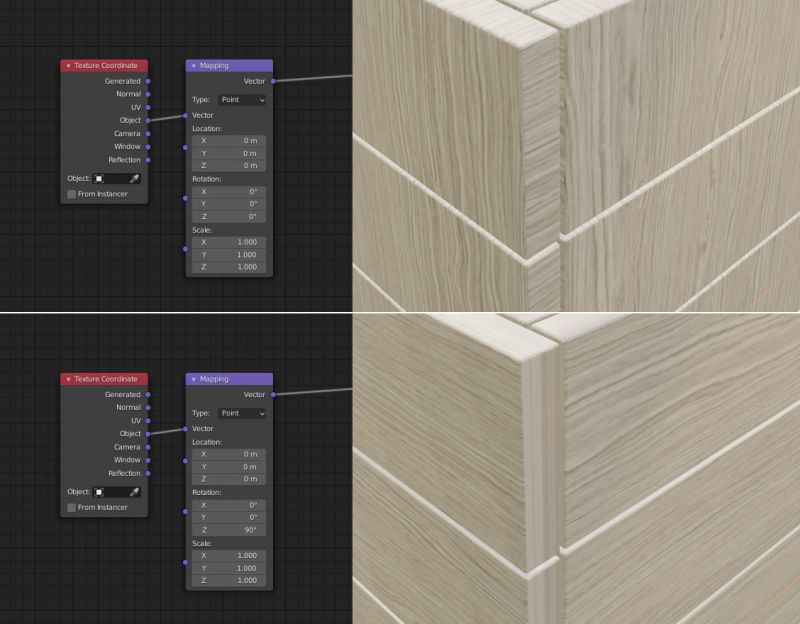Adjust the Rotation Z slider on bottom Mapping node
The height and width of the screenshot is (624, 800).
coord(228,527)
